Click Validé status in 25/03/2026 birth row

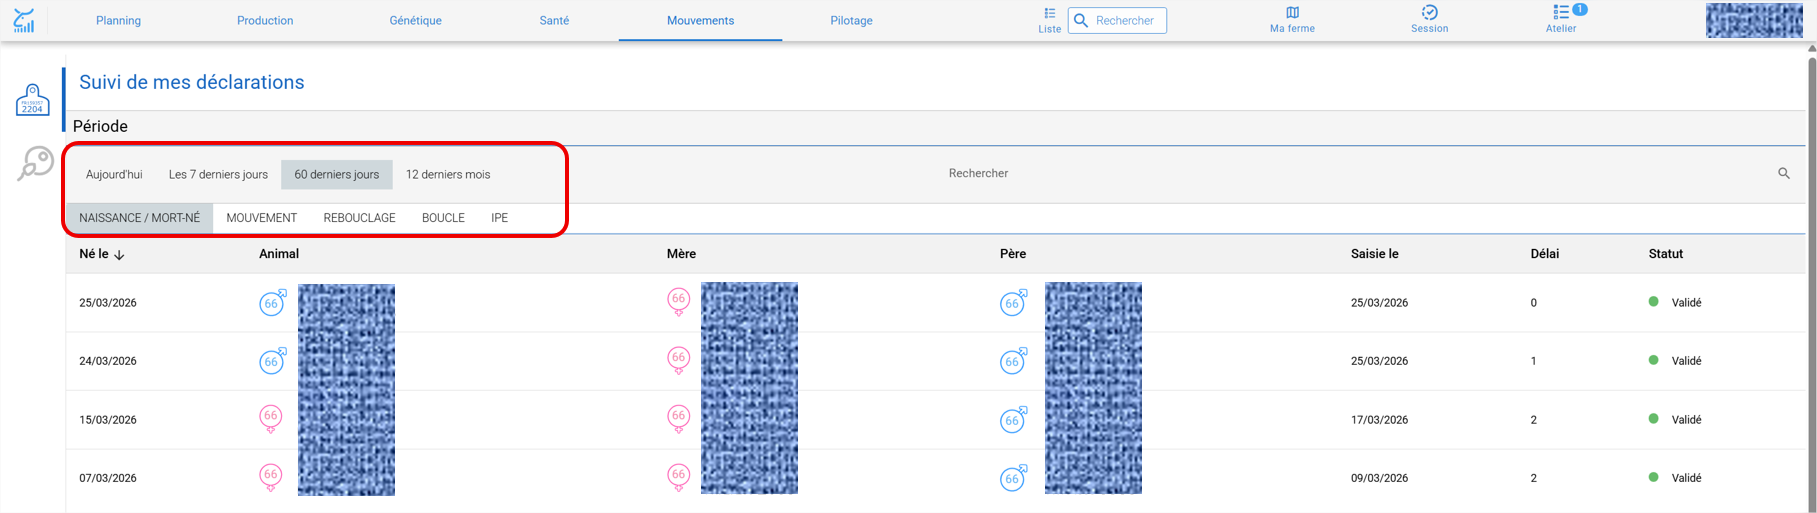coord(1686,303)
